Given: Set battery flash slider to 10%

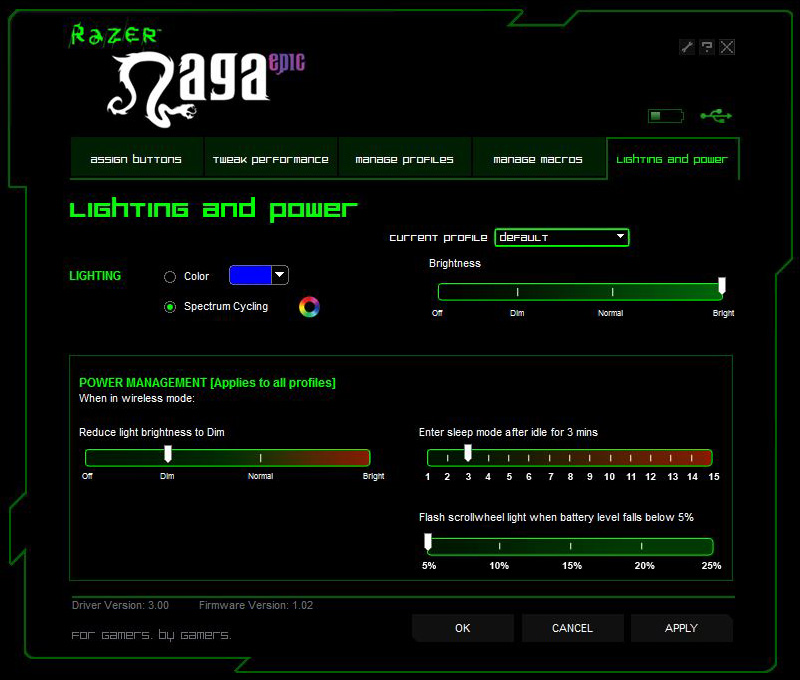Looking at the screenshot, I should click(499, 546).
